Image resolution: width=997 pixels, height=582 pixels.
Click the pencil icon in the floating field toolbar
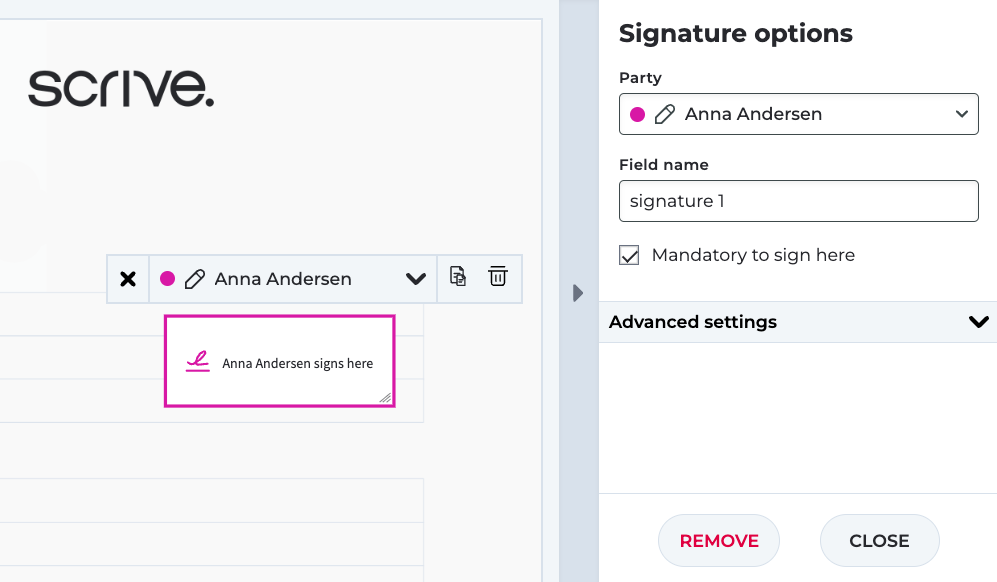coord(195,279)
